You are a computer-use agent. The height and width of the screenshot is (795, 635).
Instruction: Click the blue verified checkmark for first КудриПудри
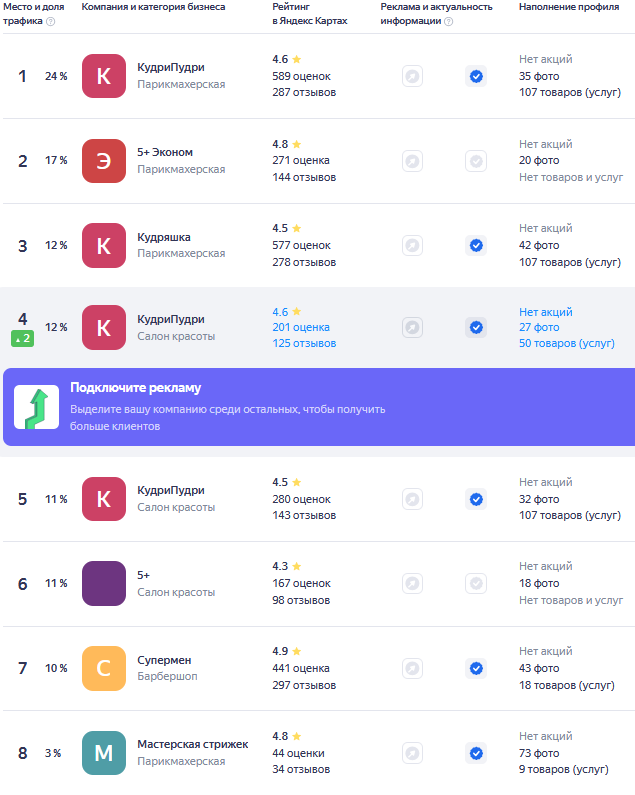(x=476, y=76)
